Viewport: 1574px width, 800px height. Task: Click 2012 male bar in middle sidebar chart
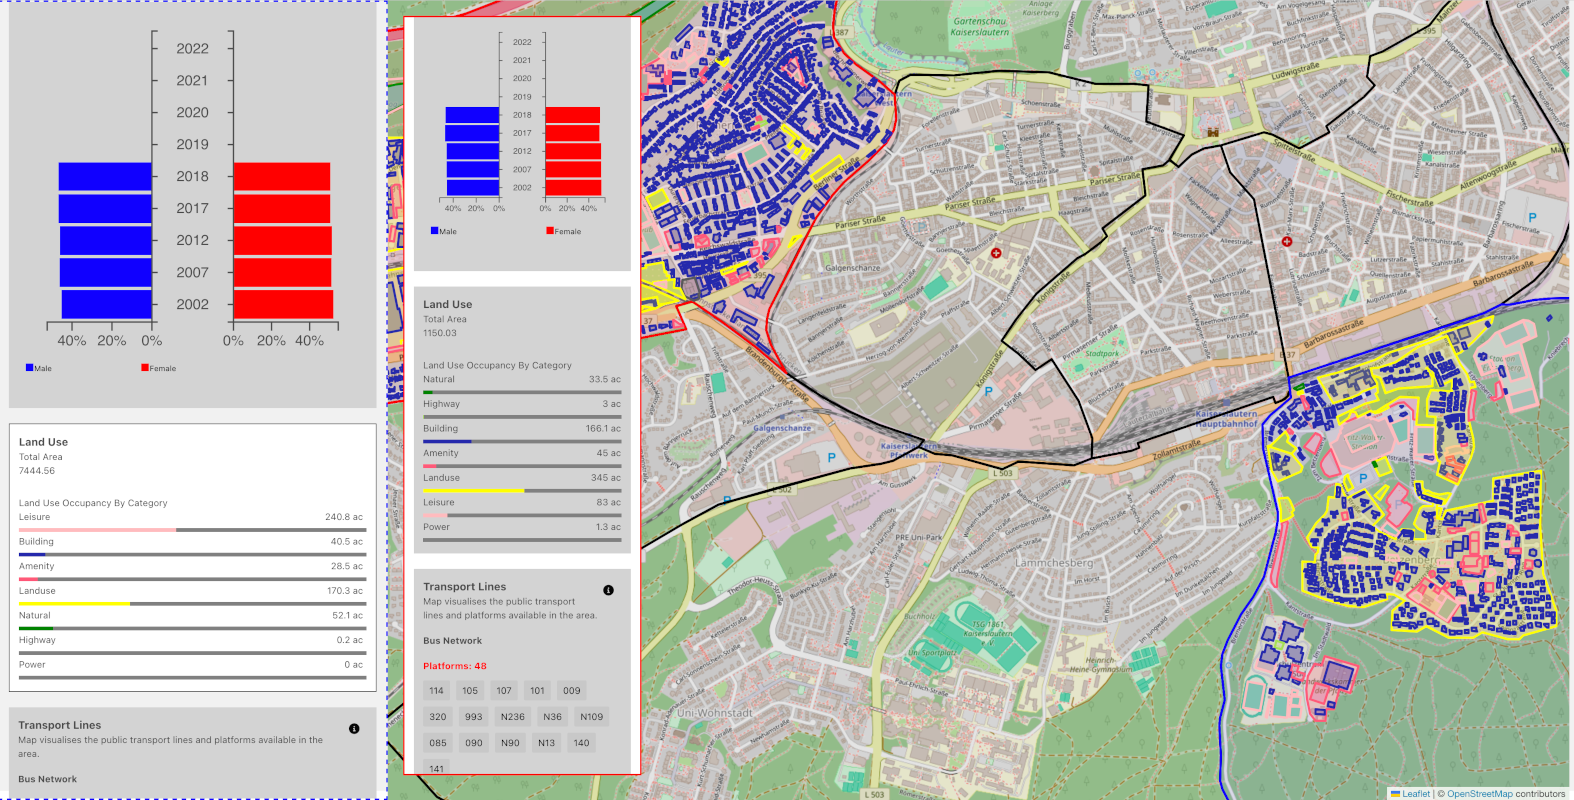473,151
